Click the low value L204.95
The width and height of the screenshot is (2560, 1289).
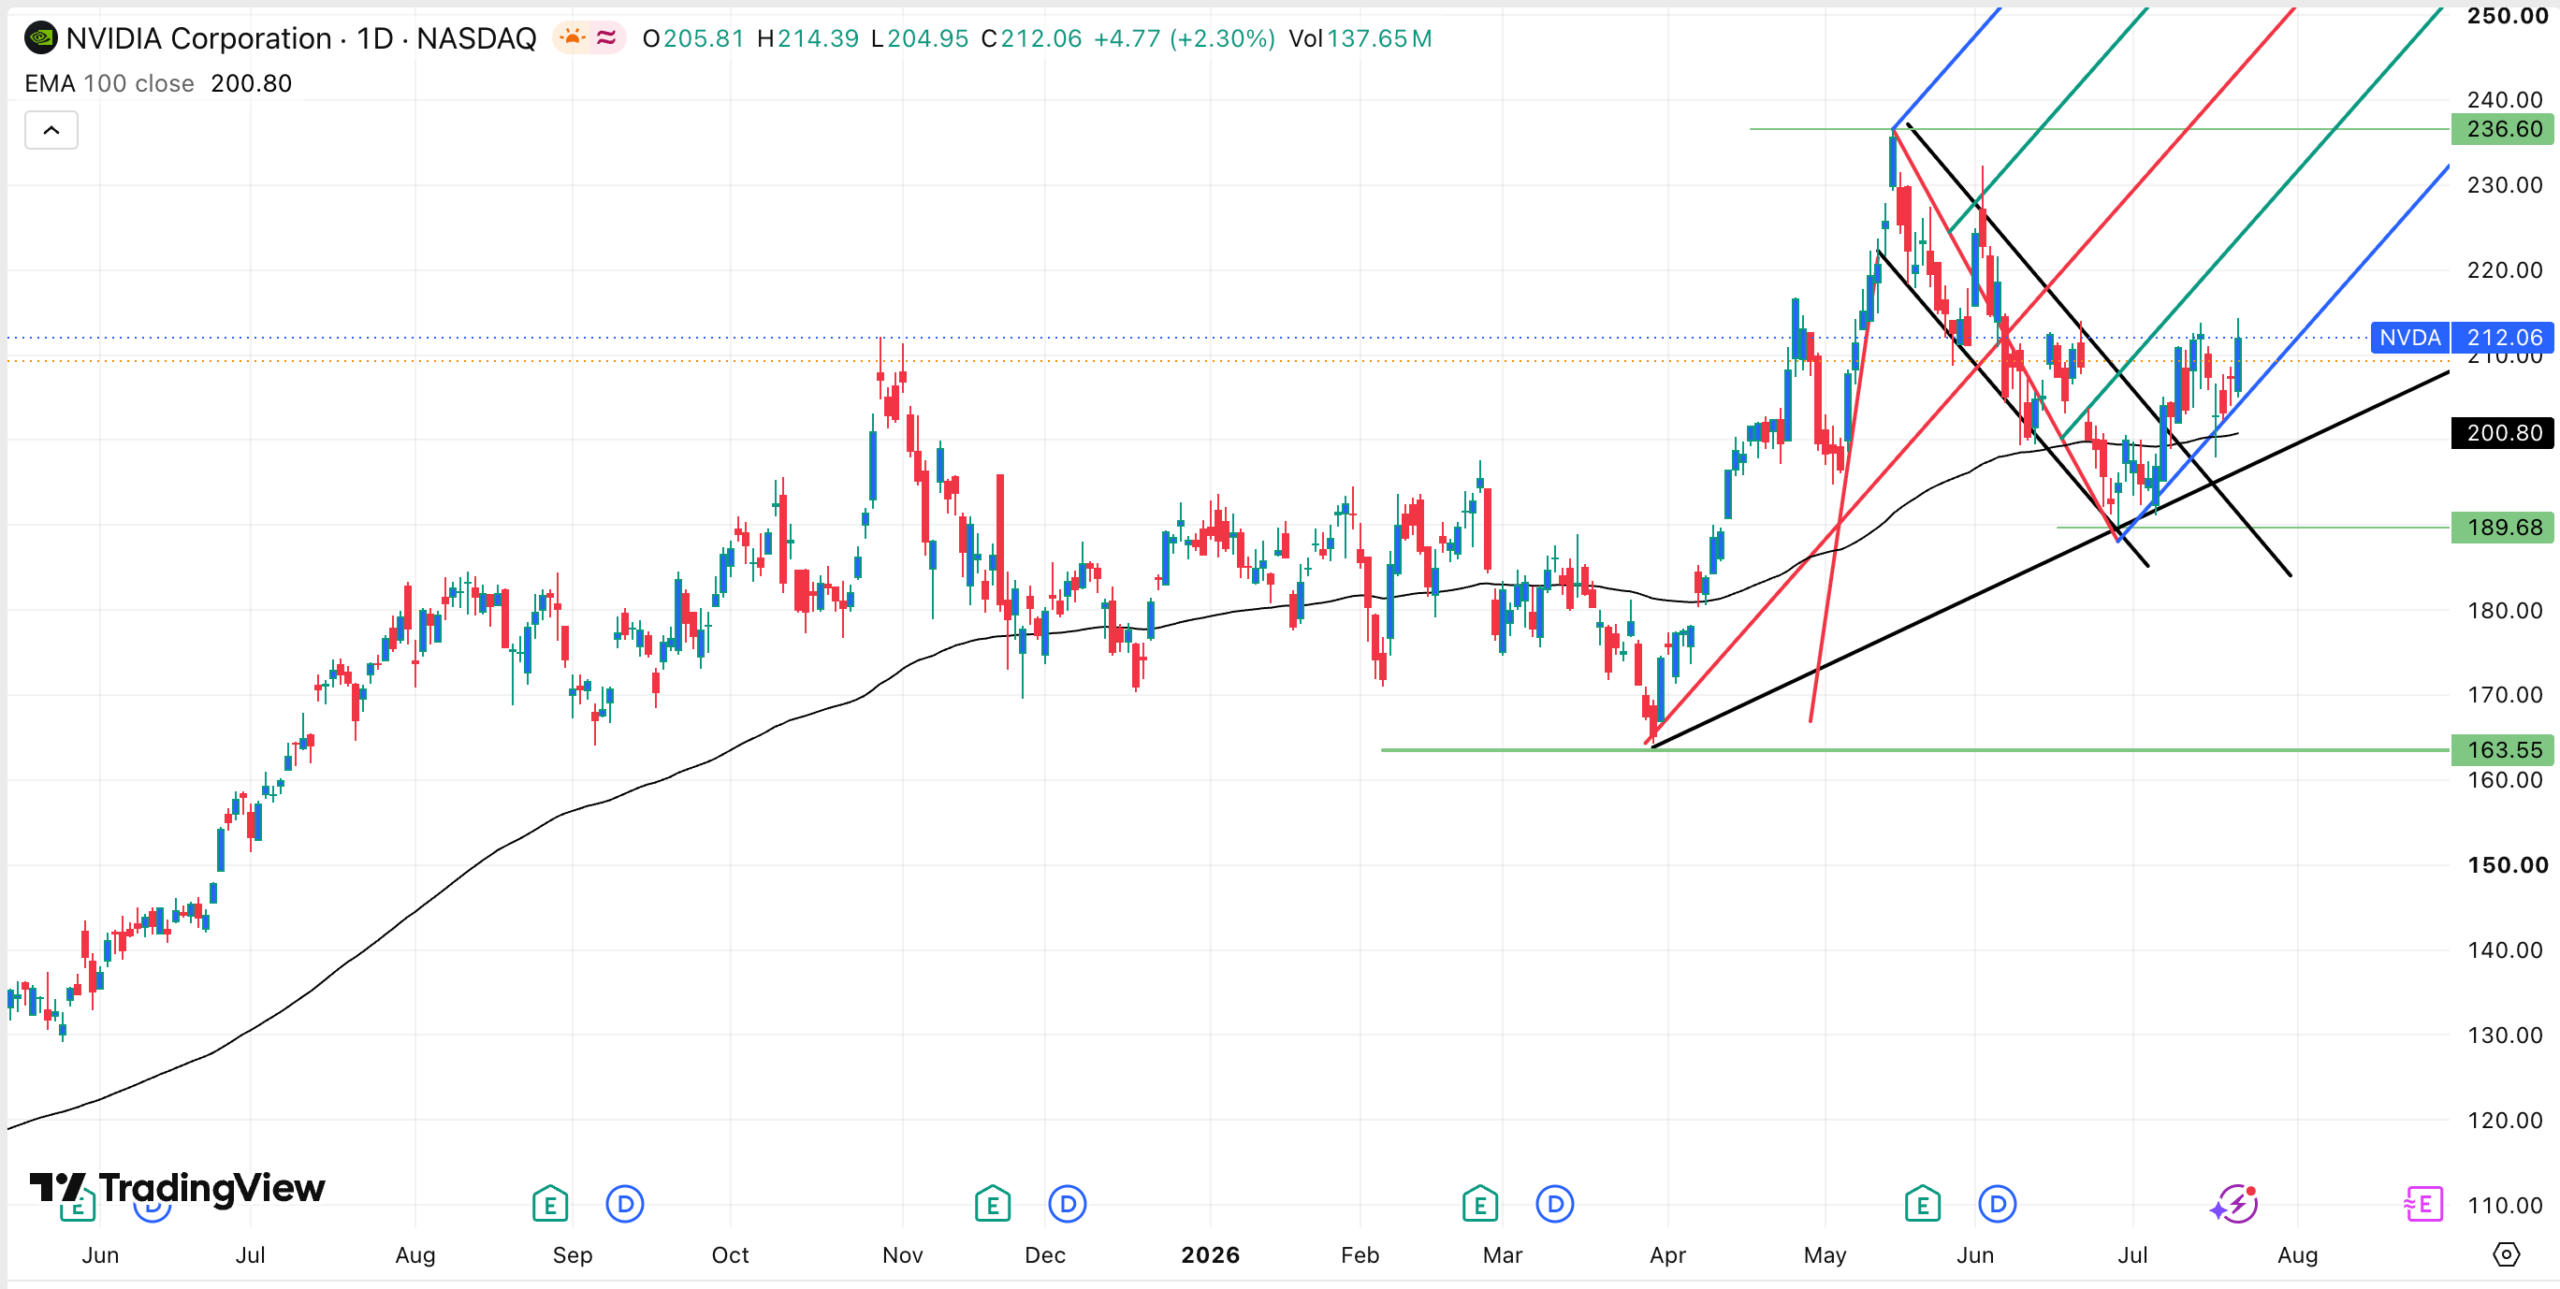[919, 39]
